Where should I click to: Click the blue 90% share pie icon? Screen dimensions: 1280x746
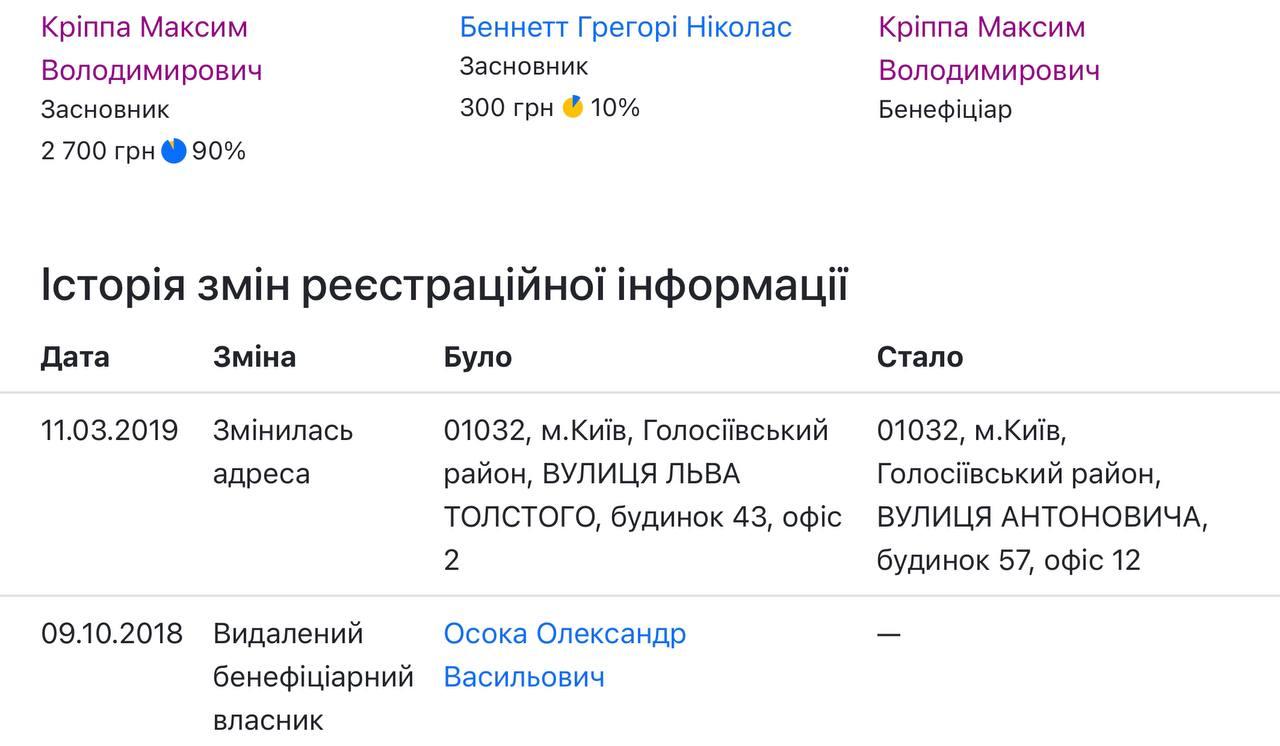click(x=174, y=151)
